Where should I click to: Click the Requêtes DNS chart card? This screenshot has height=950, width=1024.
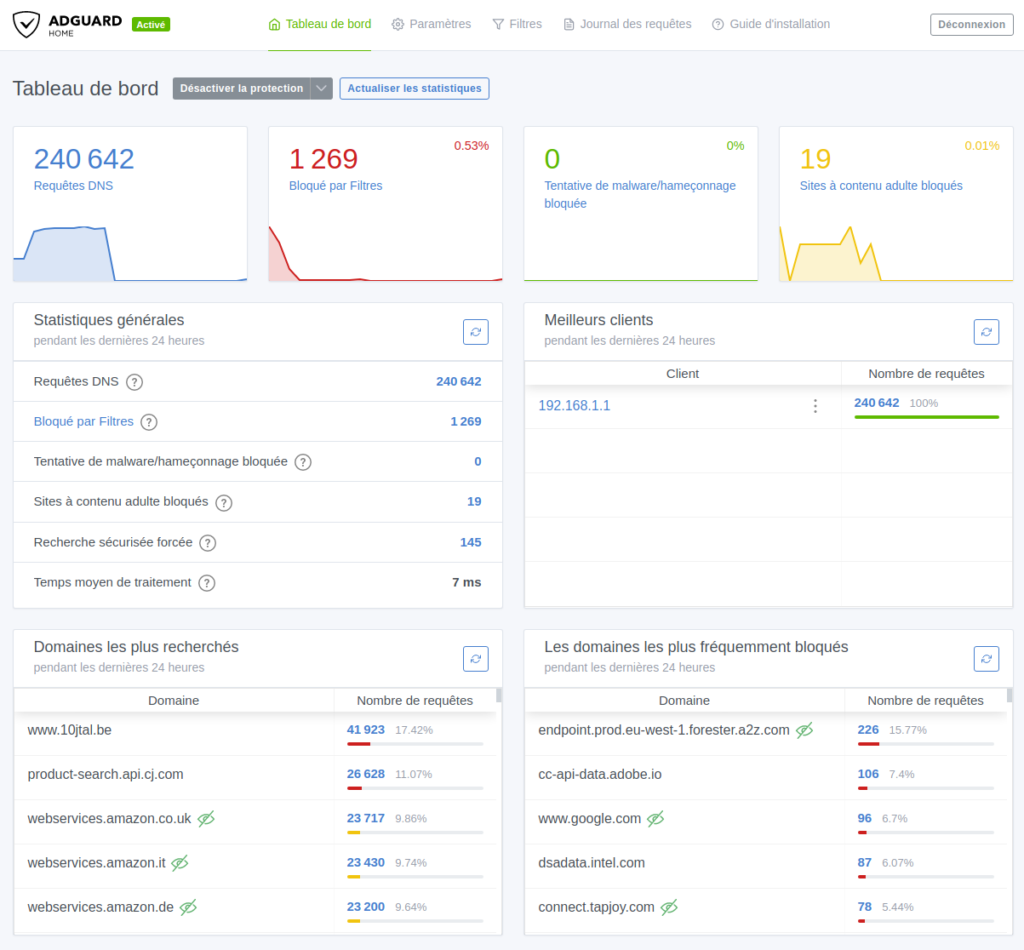(130, 204)
